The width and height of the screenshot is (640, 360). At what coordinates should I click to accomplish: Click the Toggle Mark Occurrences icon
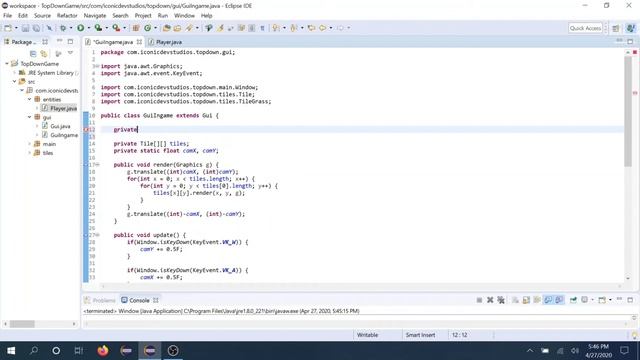(x=220, y=28)
